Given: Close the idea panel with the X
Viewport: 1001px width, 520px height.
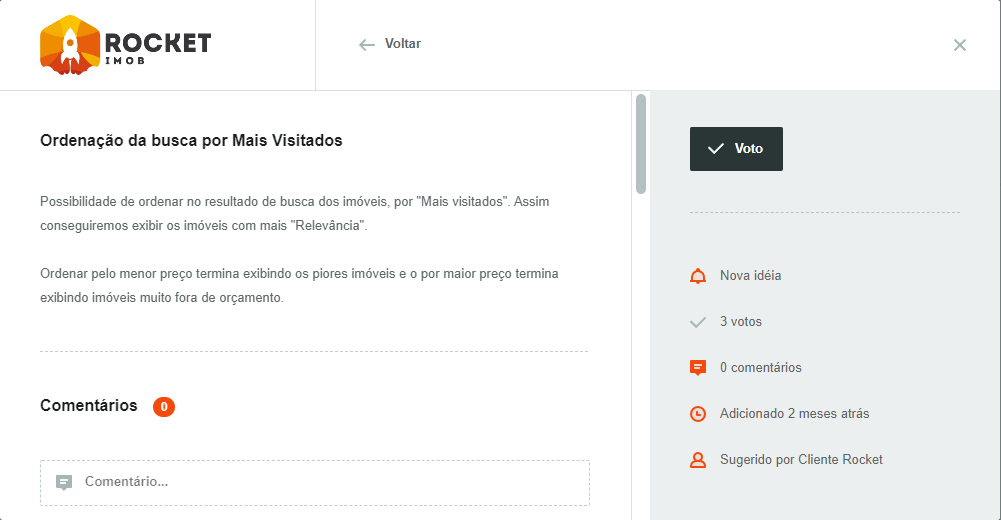Looking at the screenshot, I should tap(960, 45).
